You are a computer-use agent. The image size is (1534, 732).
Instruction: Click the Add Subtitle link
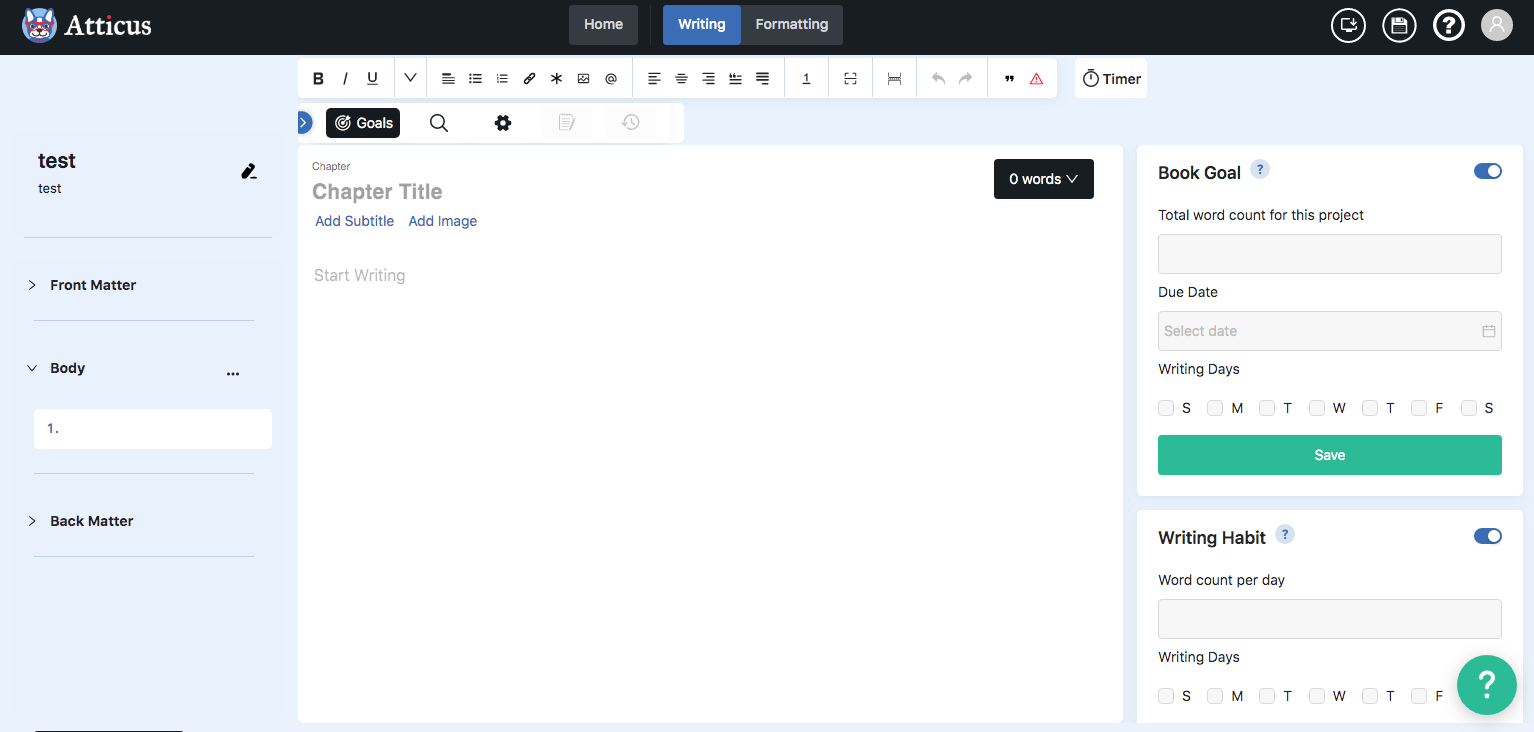pos(354,221)
